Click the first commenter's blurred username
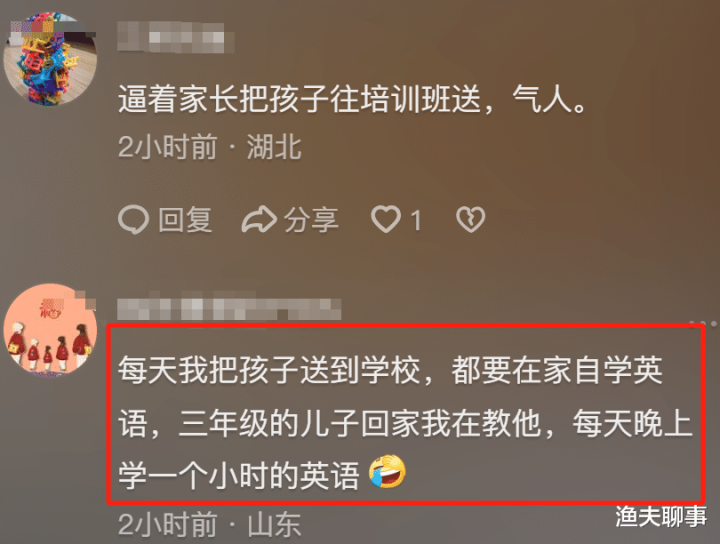This screenshot has width=720, height=544. 176,37
